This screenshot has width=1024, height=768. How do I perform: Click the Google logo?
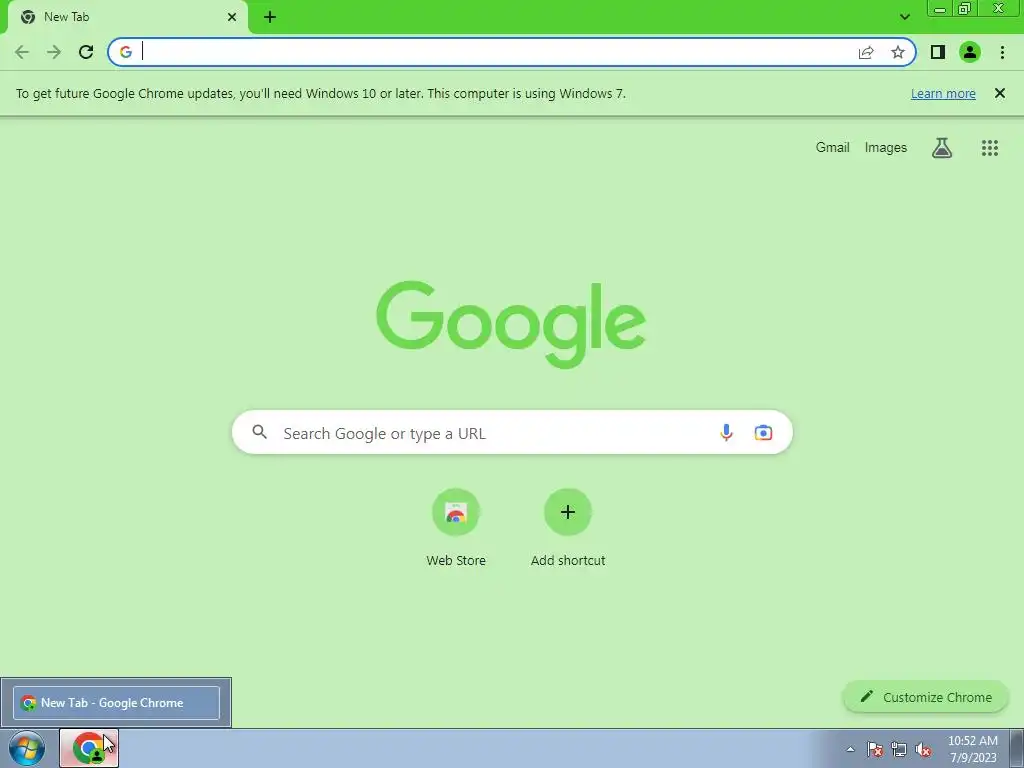coord(511,325)
